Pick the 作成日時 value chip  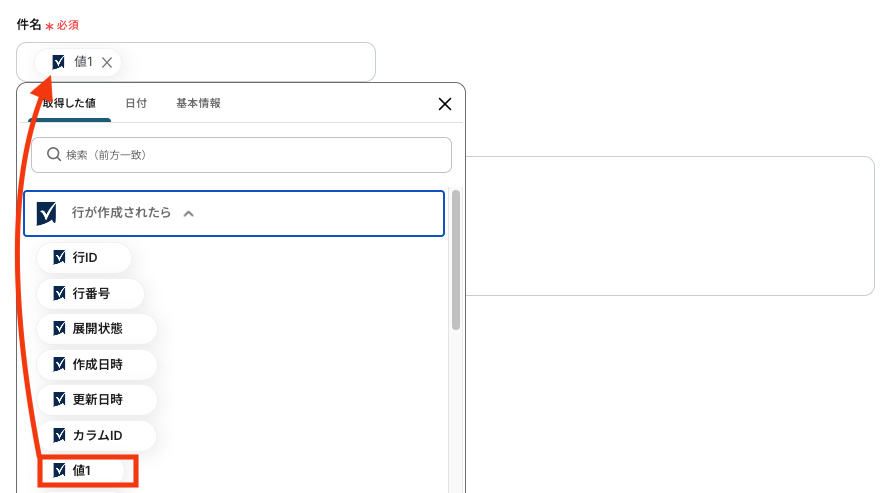click(96, 364)
